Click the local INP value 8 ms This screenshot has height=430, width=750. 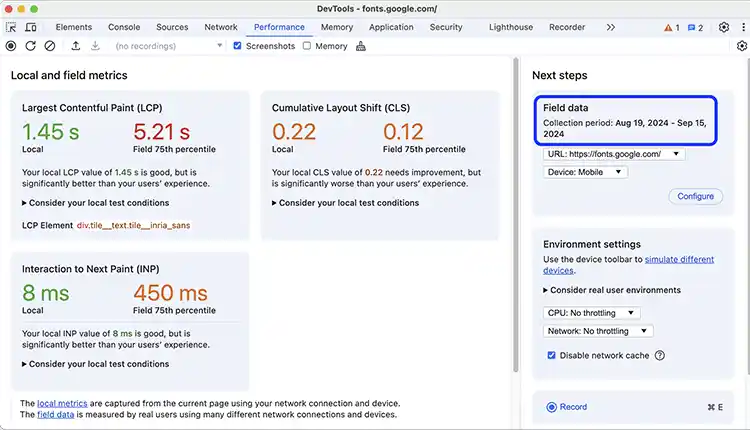pyautogui.click(x=46, y=293)
